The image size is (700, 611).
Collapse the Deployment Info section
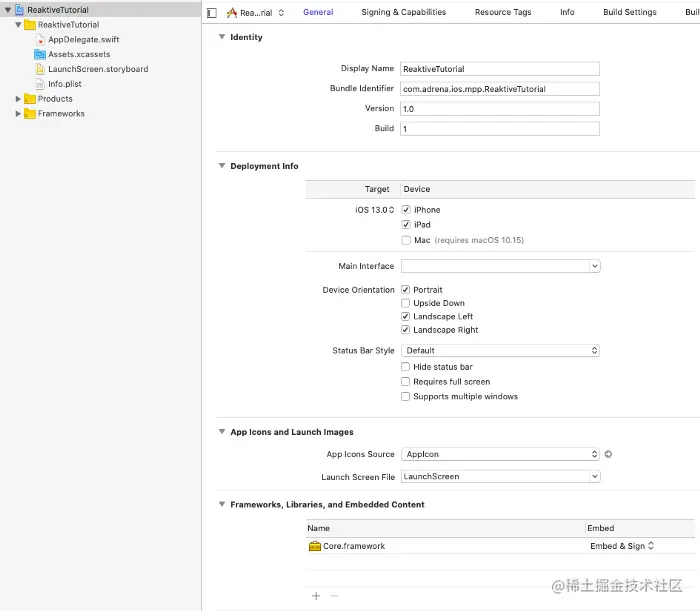(222, 166)
